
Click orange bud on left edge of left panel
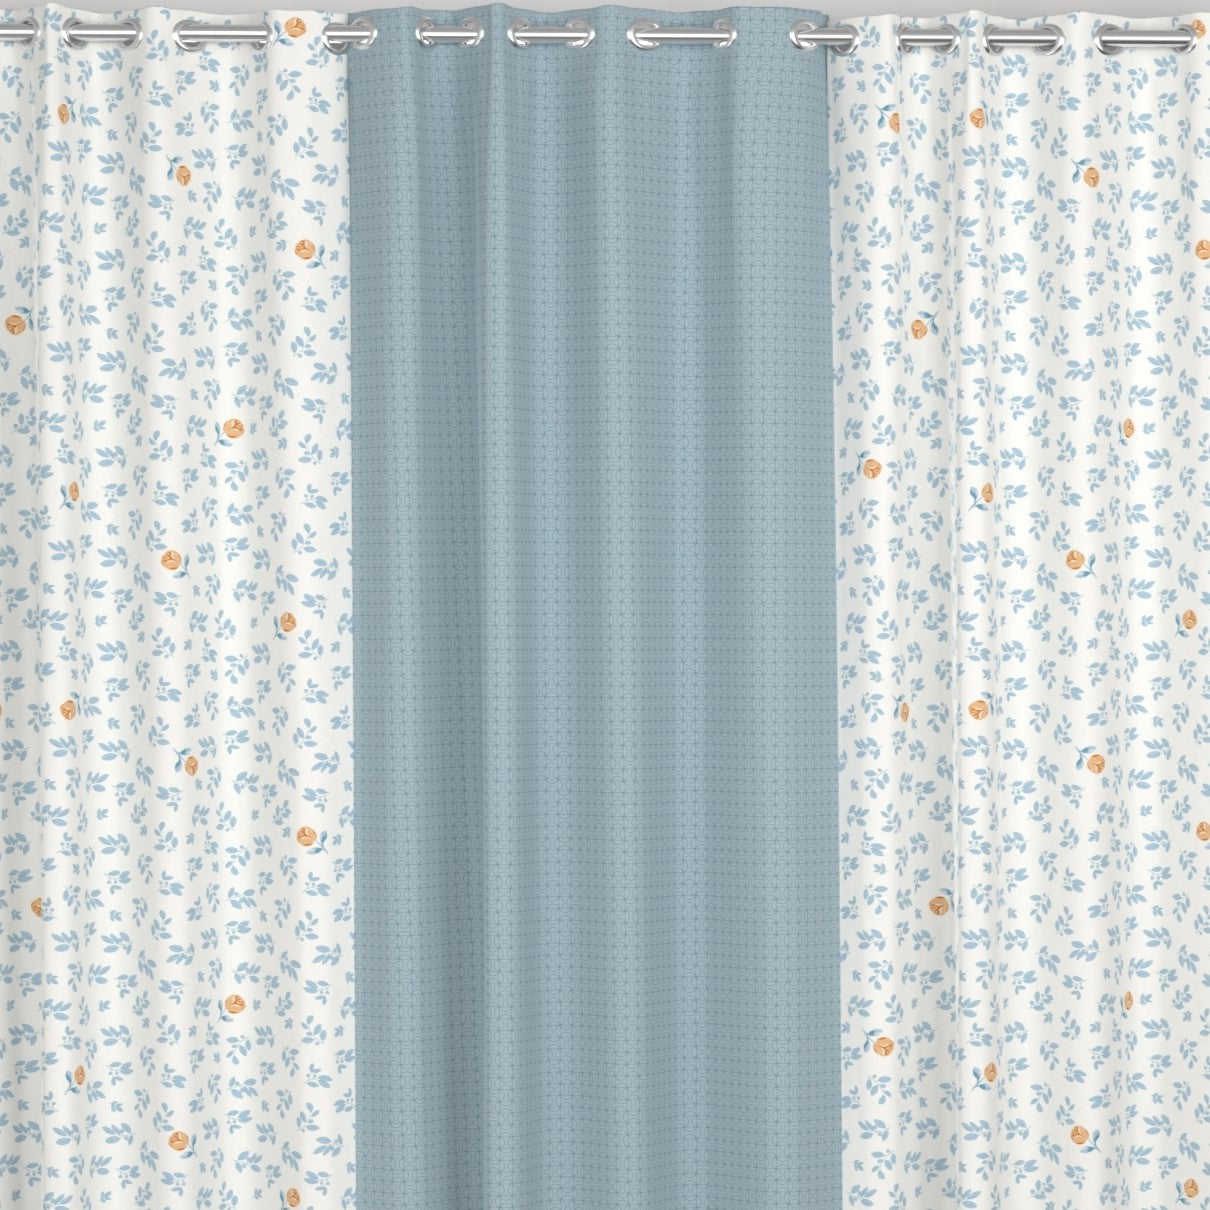click(14, 324)
